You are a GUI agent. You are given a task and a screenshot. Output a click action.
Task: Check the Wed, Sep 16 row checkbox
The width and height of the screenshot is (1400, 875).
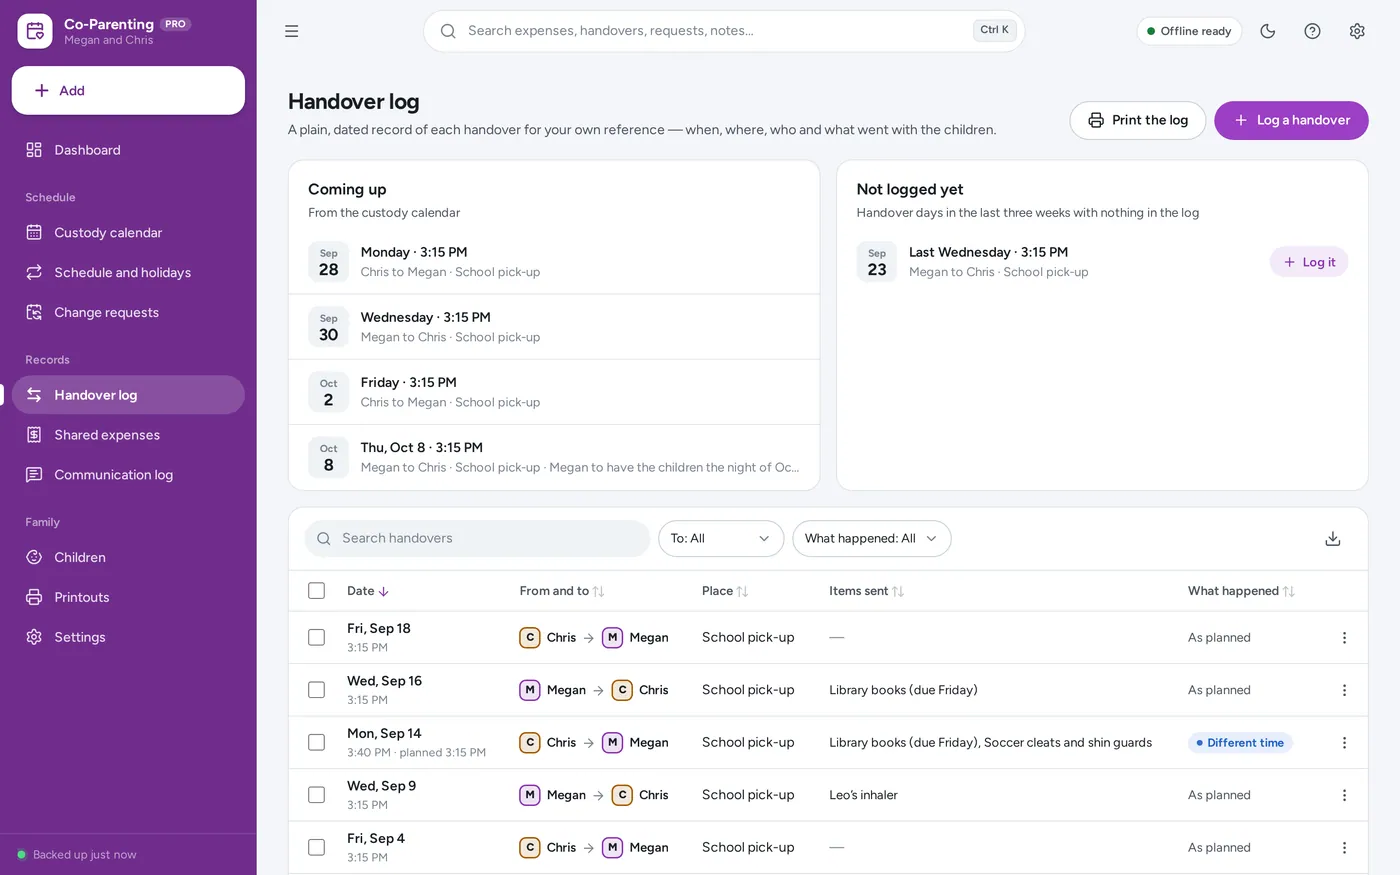pos(317,690)
